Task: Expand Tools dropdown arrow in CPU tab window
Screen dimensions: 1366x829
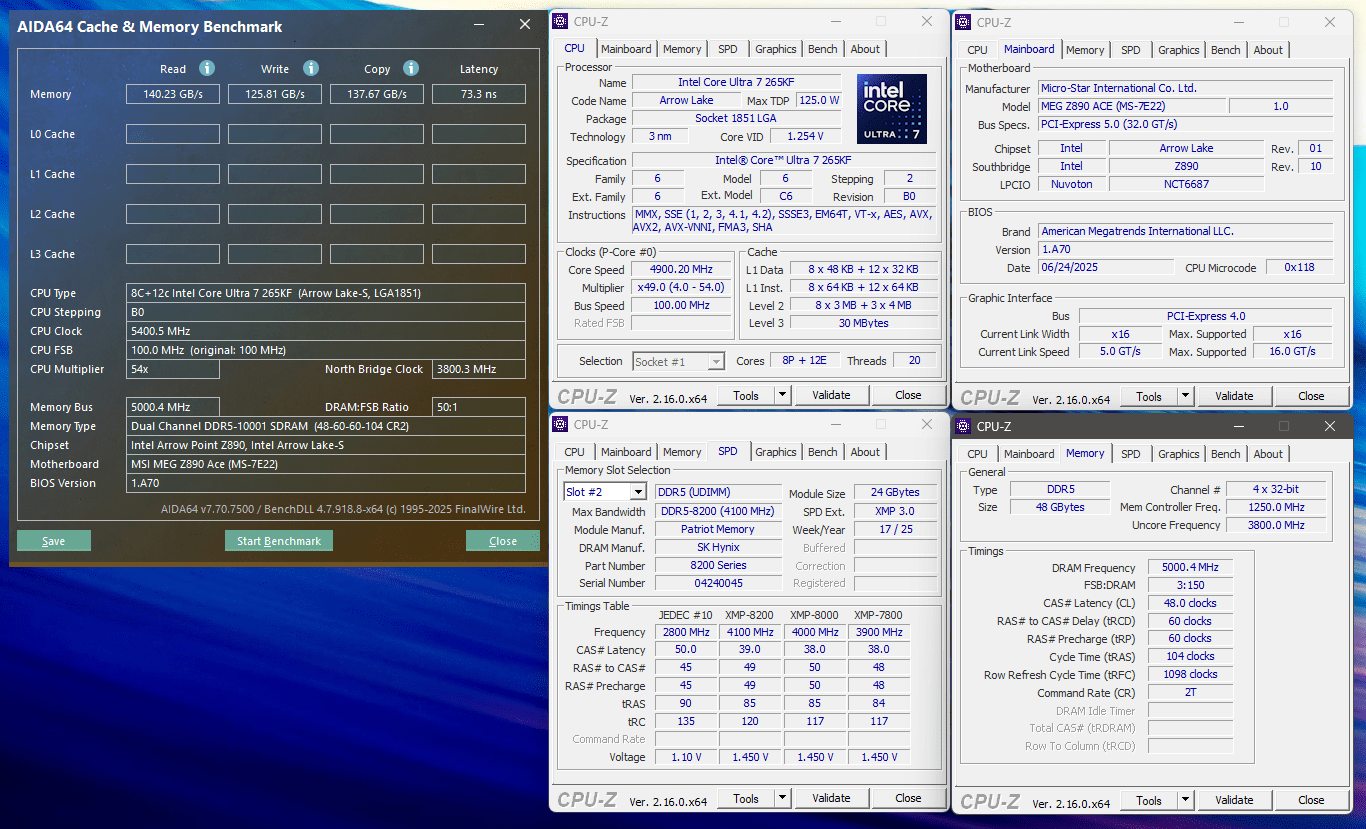Action: (x=782, y=395)
